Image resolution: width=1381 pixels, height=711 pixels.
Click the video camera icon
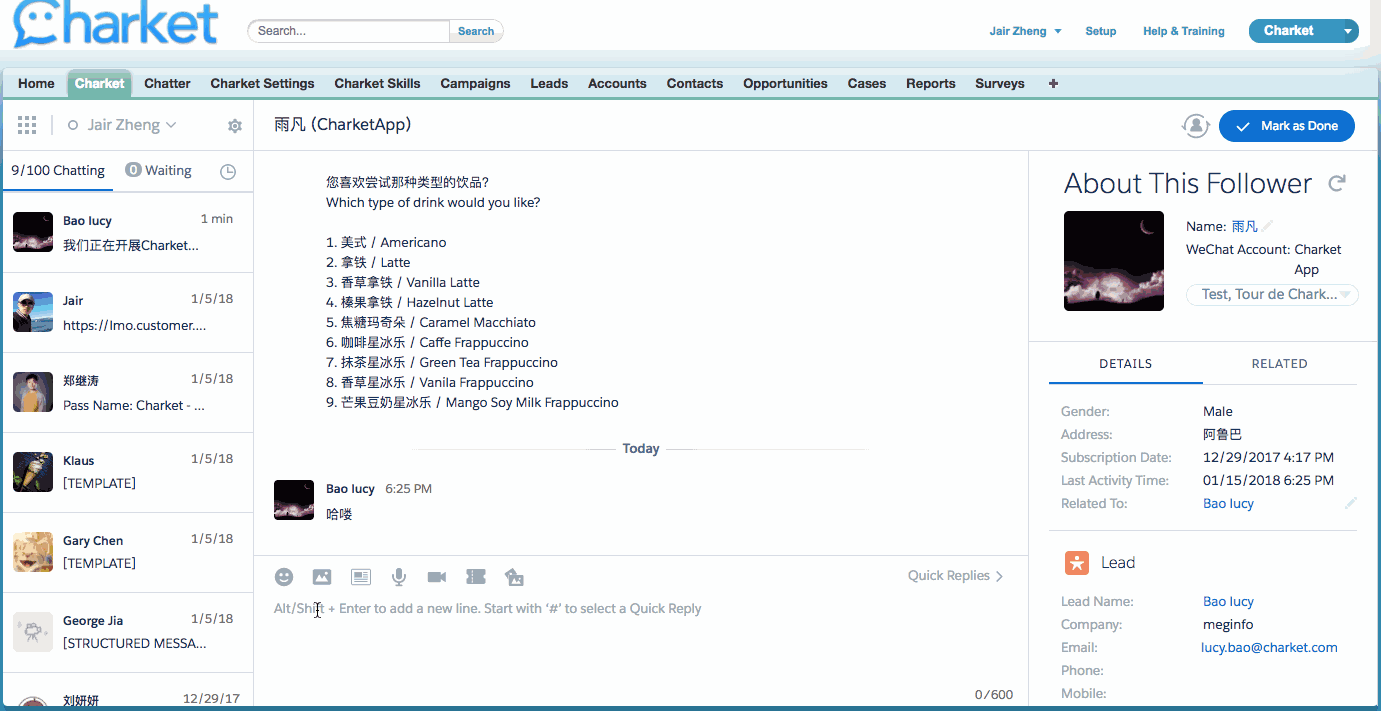[x=437, y=577]
